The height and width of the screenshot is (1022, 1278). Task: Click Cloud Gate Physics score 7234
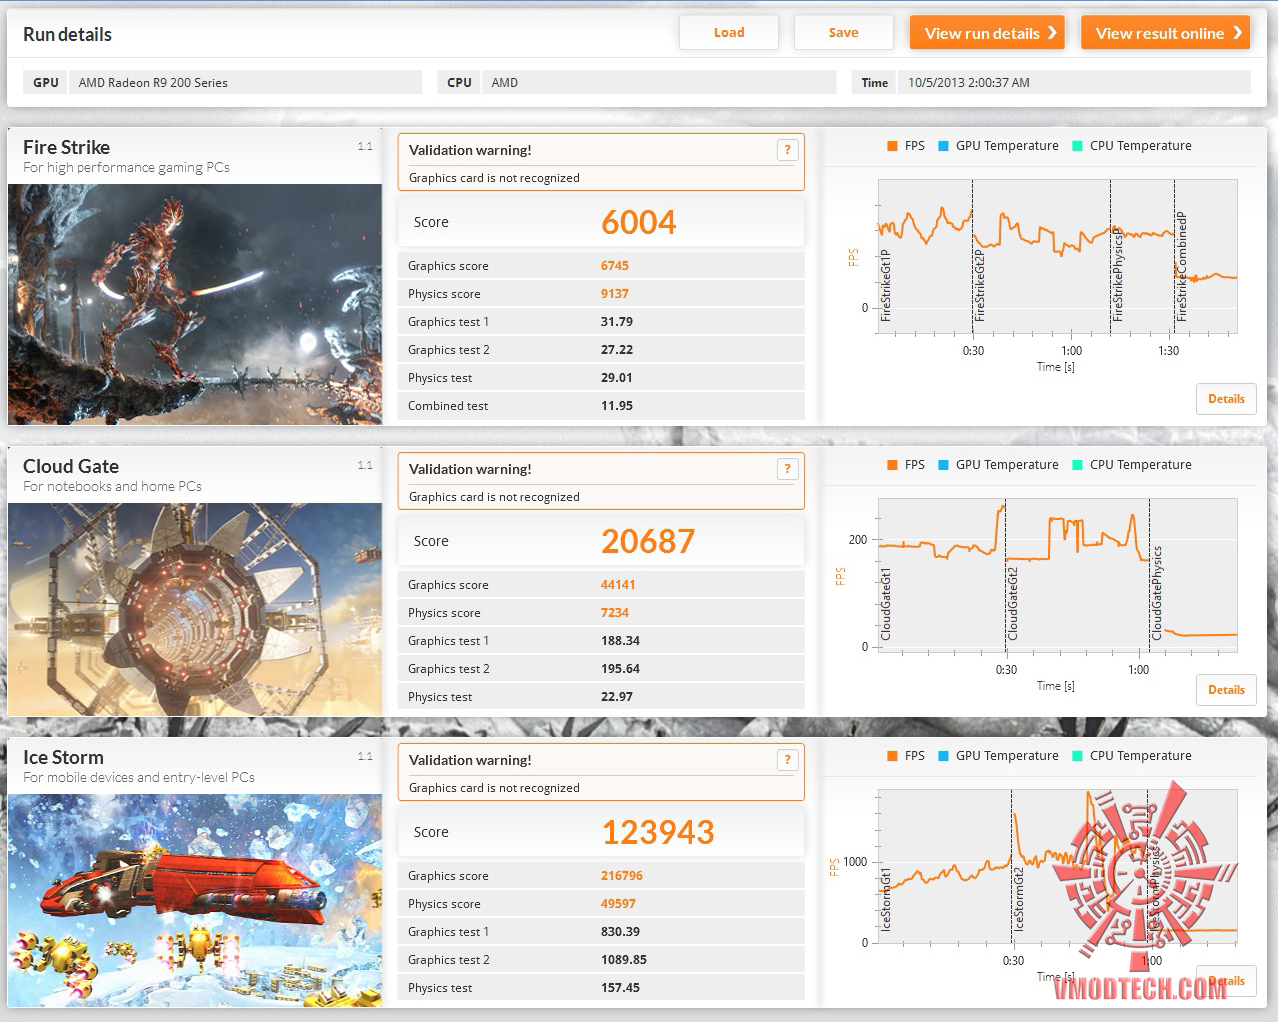click(x=615, y=613)
